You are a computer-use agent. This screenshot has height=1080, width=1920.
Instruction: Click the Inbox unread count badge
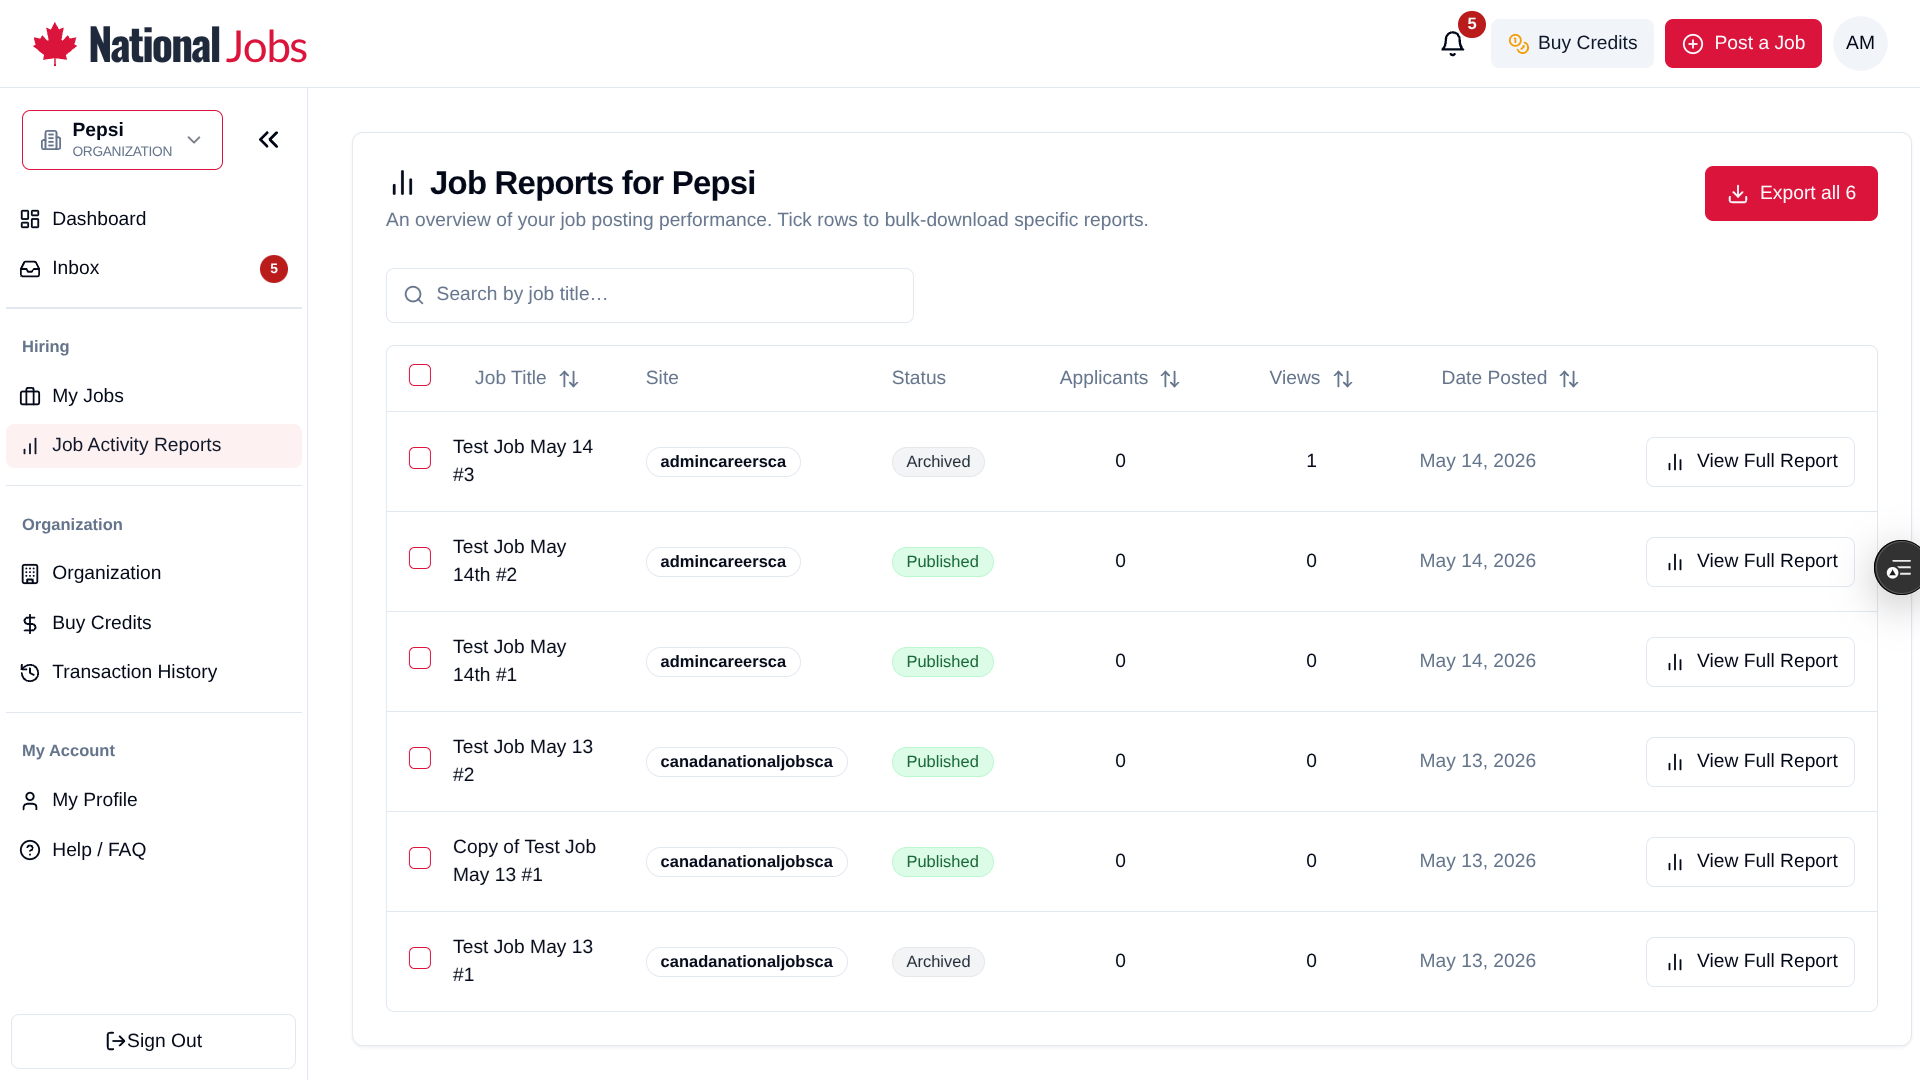tap(274, 269)
